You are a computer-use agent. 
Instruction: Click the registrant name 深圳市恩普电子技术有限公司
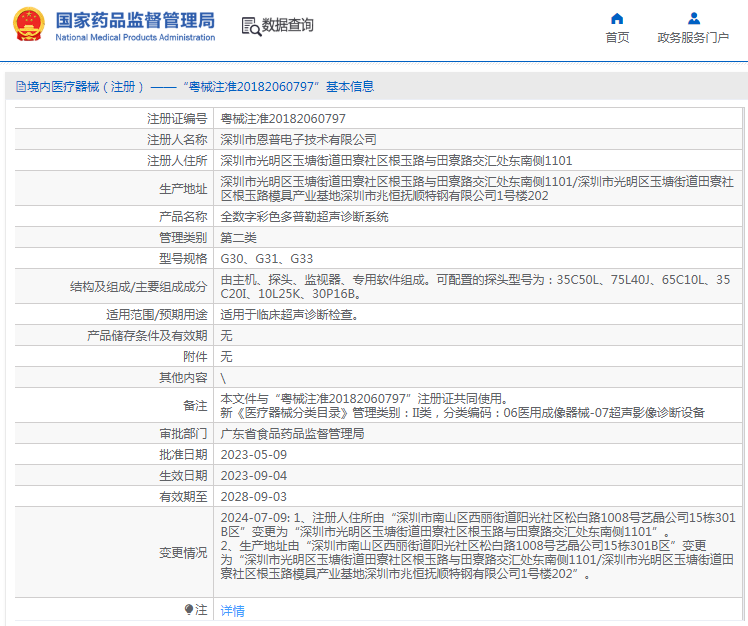298,139
